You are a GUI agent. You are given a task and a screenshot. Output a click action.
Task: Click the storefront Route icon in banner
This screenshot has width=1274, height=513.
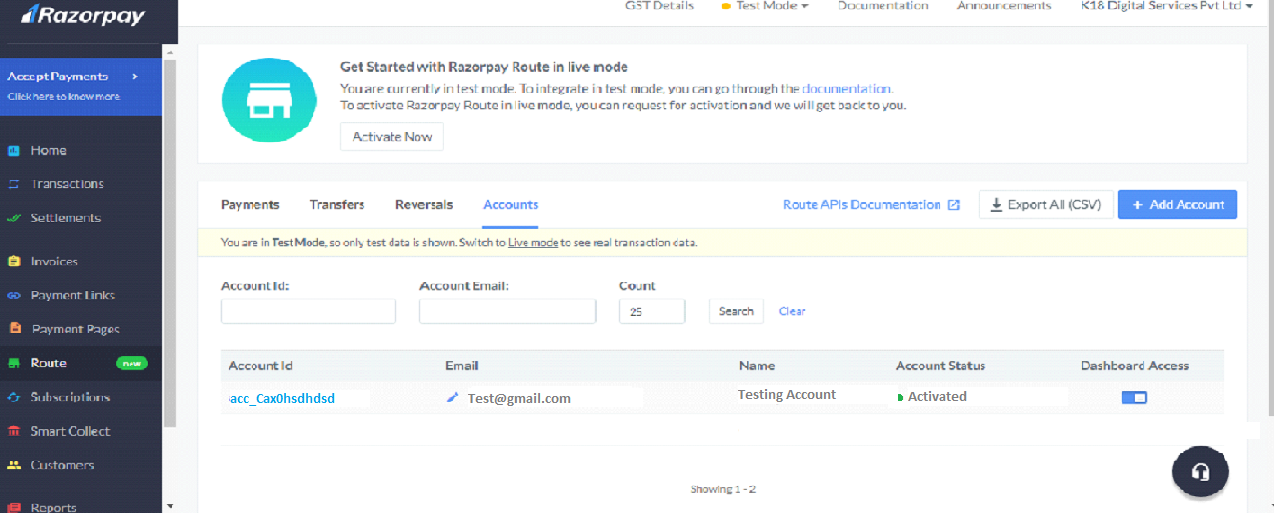[261, 99]
